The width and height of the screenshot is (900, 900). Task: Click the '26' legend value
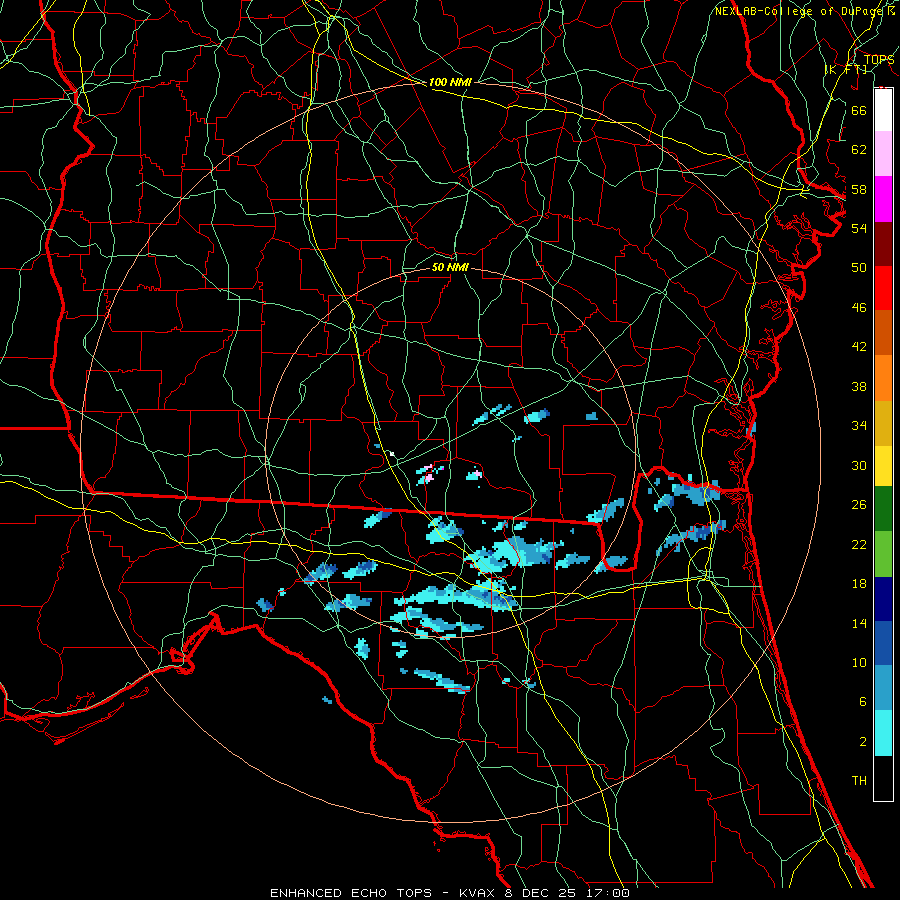click(x=859, y=505)
